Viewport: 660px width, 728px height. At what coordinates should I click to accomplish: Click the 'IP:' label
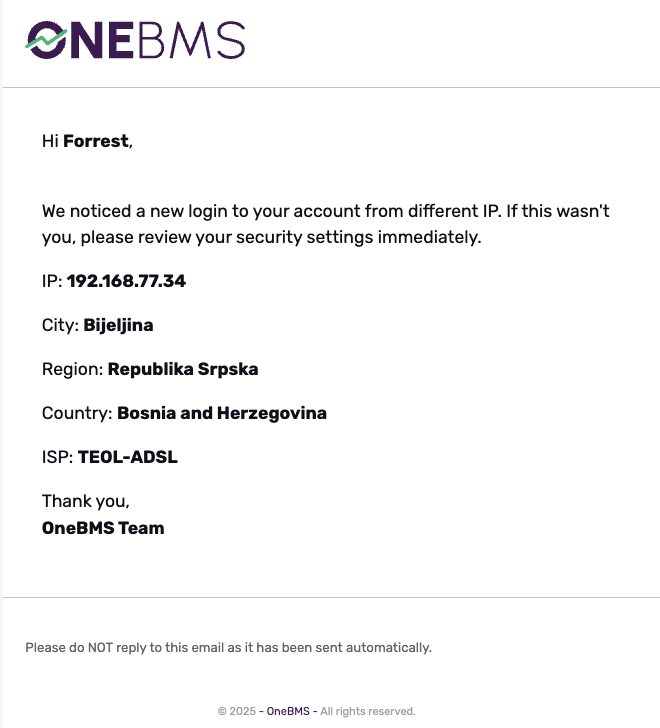click(52, 281)
